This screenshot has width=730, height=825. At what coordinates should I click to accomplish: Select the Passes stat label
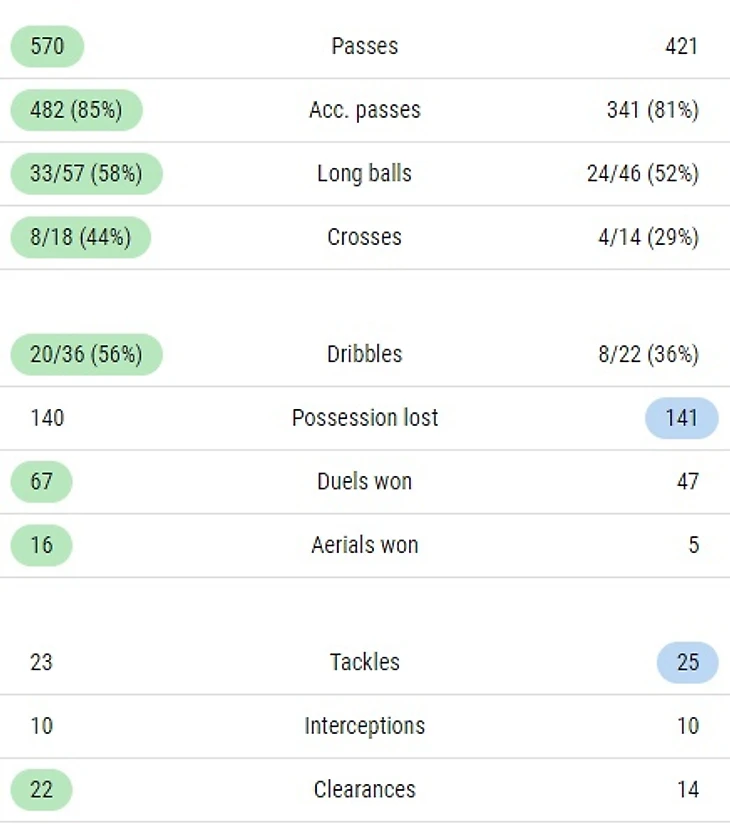(365, 46)
